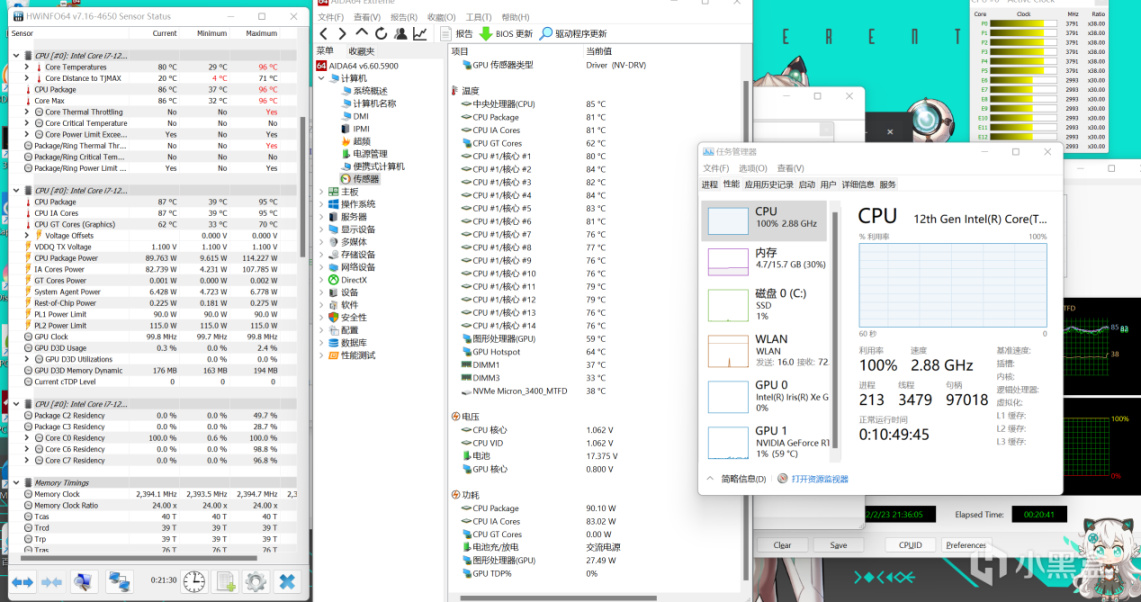Click the 驱动程序更新 toolbar button
Viewport: 1141px width, 602px height.
coord(573,33)
